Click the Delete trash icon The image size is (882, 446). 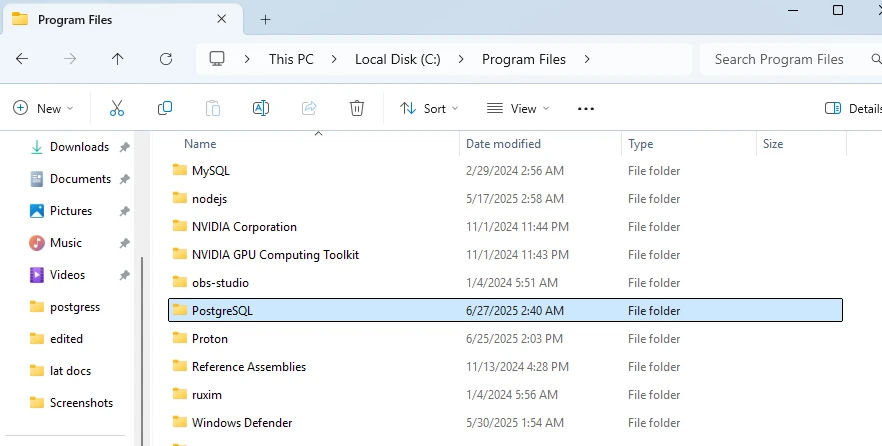tap(357, 108)
